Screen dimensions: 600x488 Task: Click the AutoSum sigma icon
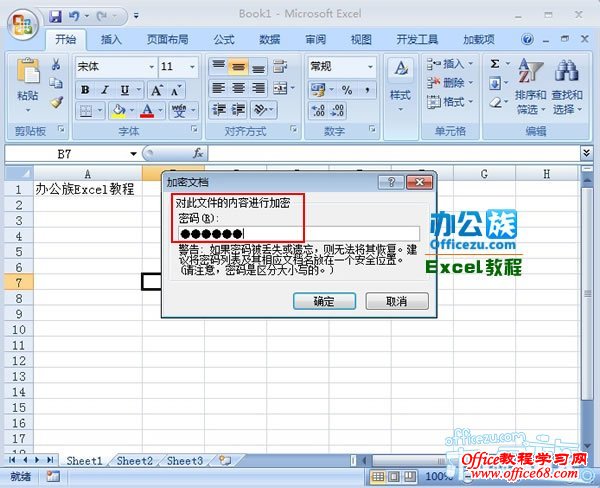tap(495, 64)
